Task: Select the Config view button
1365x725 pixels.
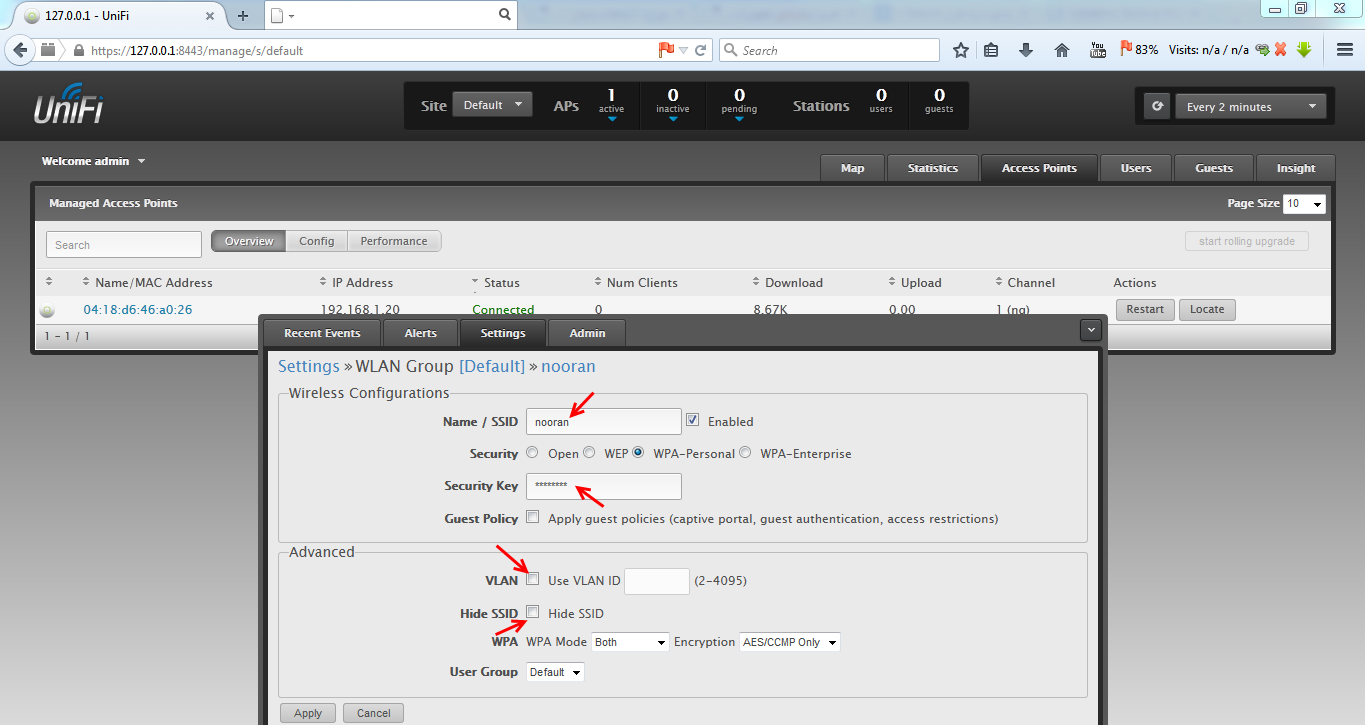Action: click(317, 241)
